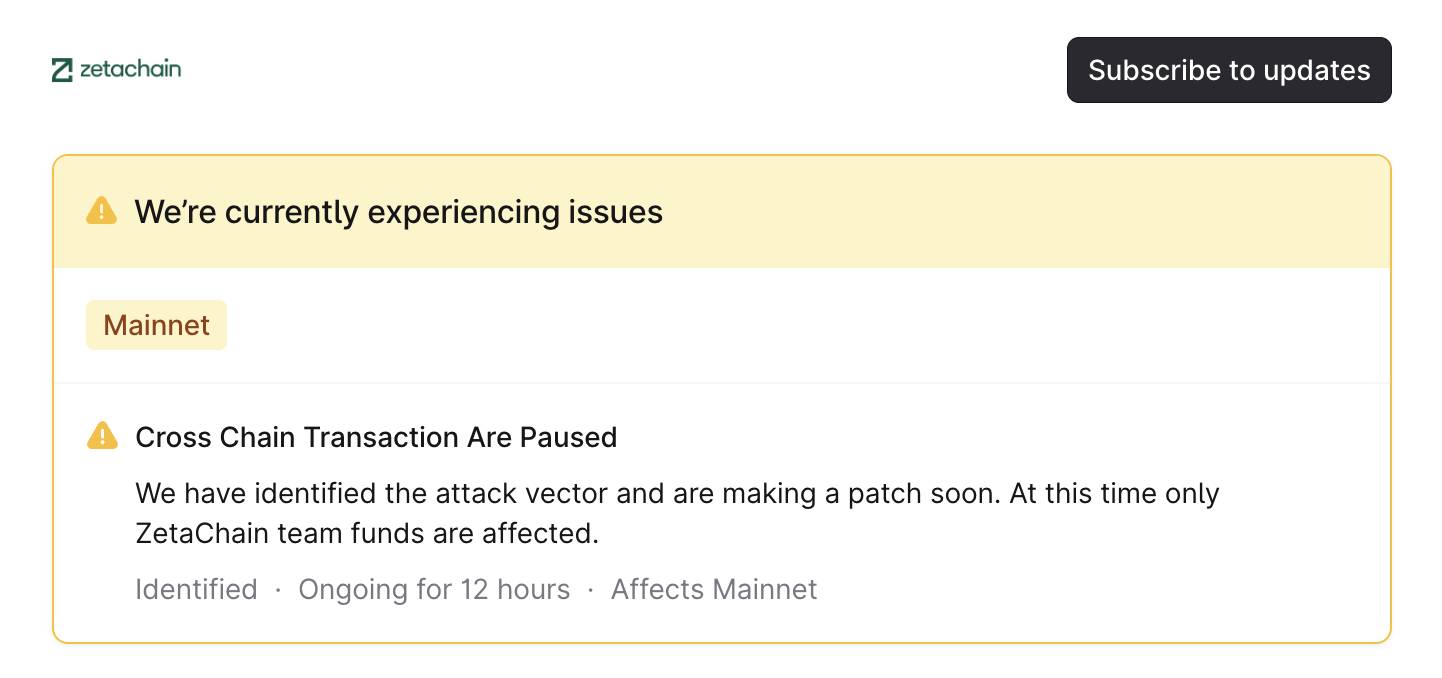This screenshot has width=1442, height=678.
Task: Click blank white space right of Mainnet tag
Action: tap(800, 325)
